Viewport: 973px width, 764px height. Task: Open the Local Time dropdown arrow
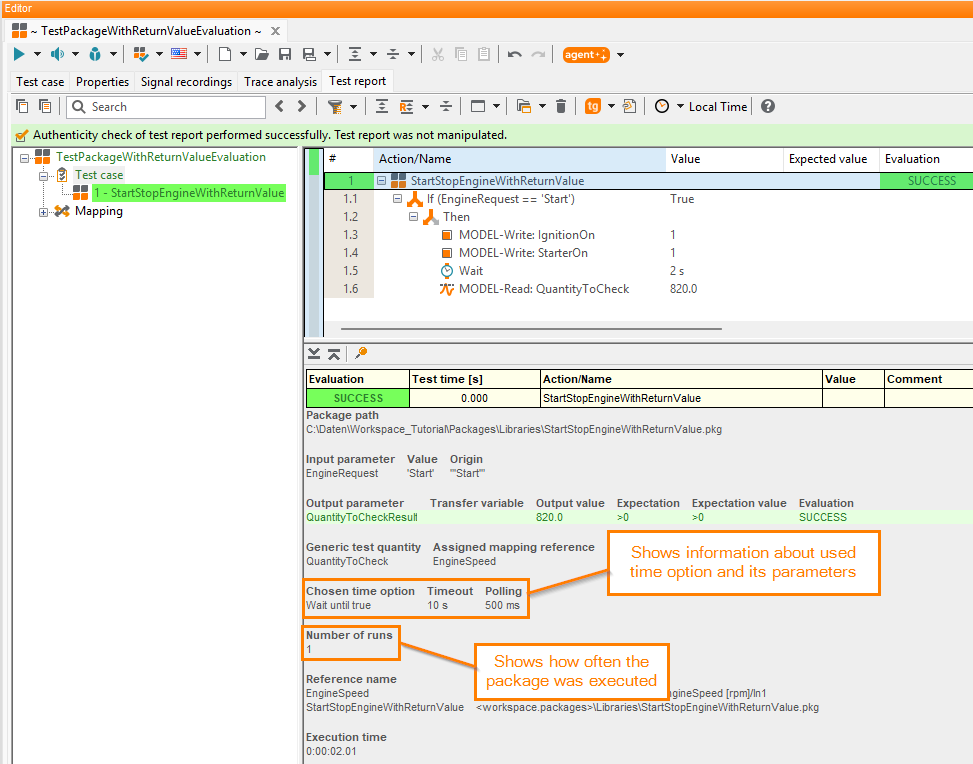[x=680, y=107]
